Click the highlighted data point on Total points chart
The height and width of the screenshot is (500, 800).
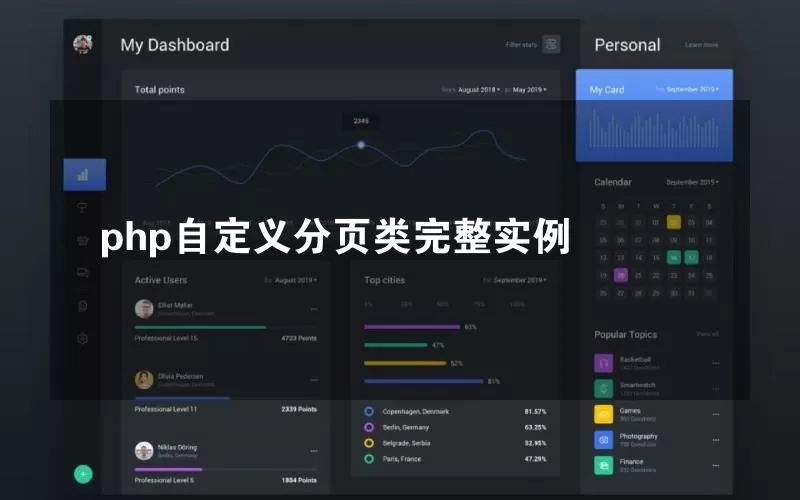[361, 145]
